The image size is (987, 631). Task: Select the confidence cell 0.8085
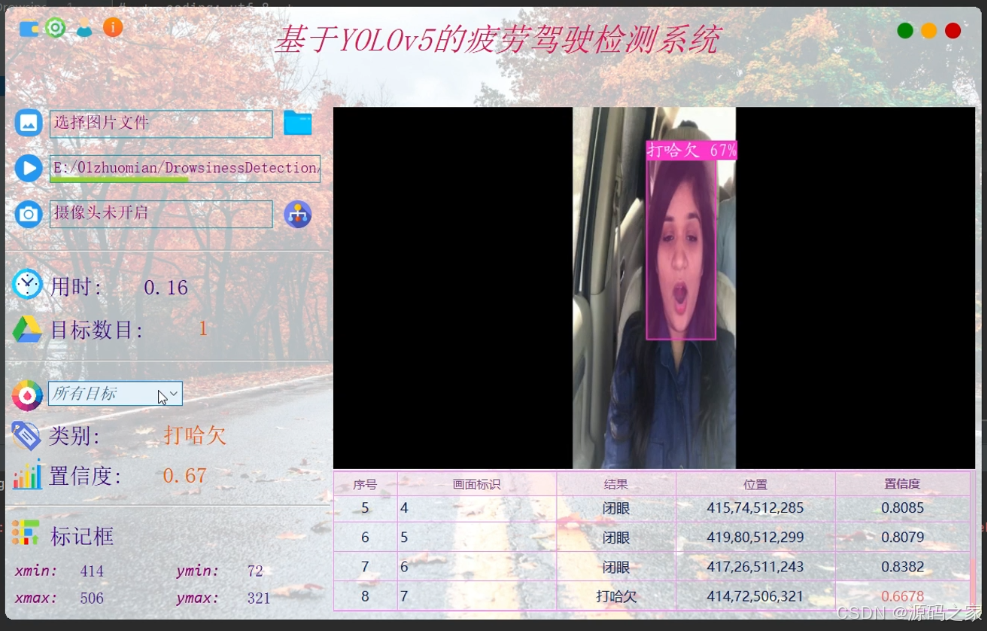tap(902, 508)
